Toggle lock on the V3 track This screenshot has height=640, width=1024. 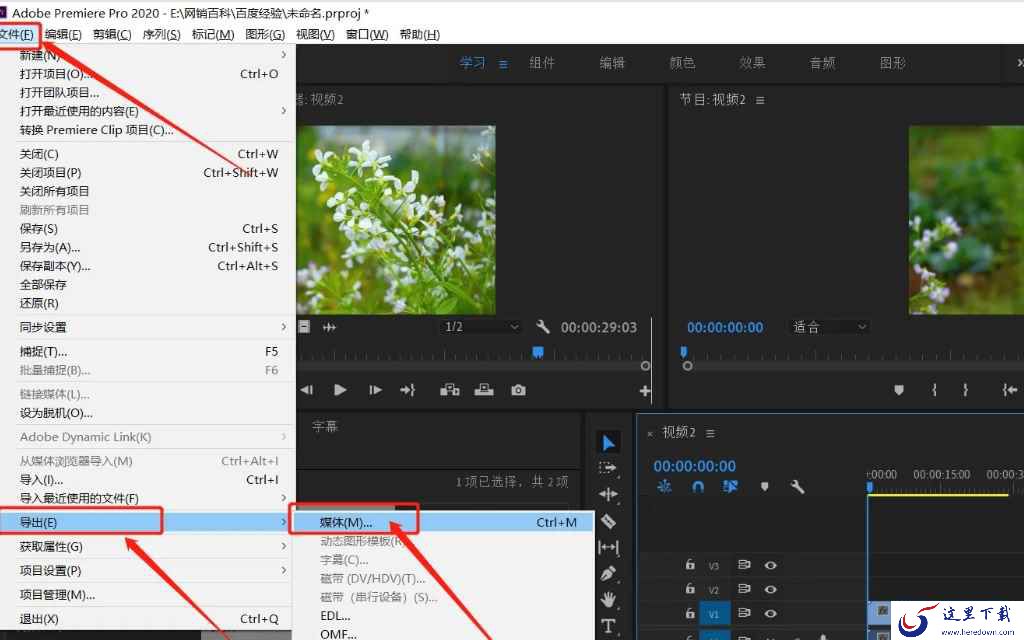click(690, 564)
